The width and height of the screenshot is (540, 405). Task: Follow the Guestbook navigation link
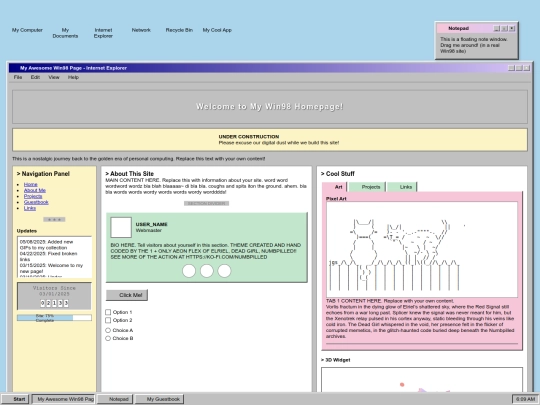click(36, 202)
